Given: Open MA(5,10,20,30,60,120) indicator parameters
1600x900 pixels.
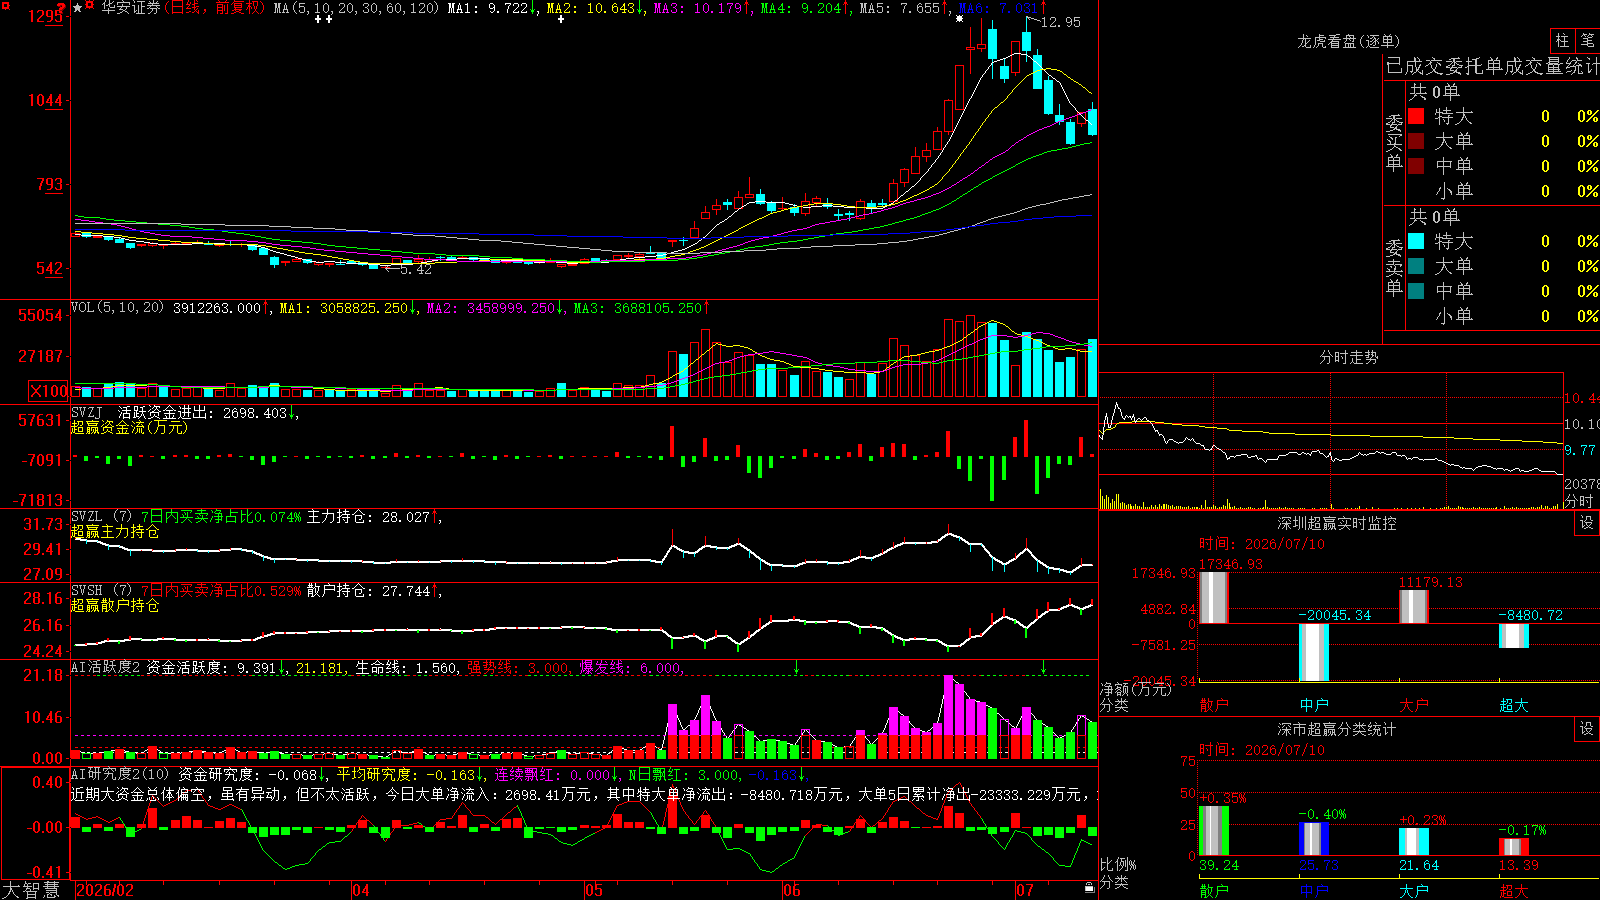Looking at the screenshot, I should pyautogui.click(x=357, y=8).
